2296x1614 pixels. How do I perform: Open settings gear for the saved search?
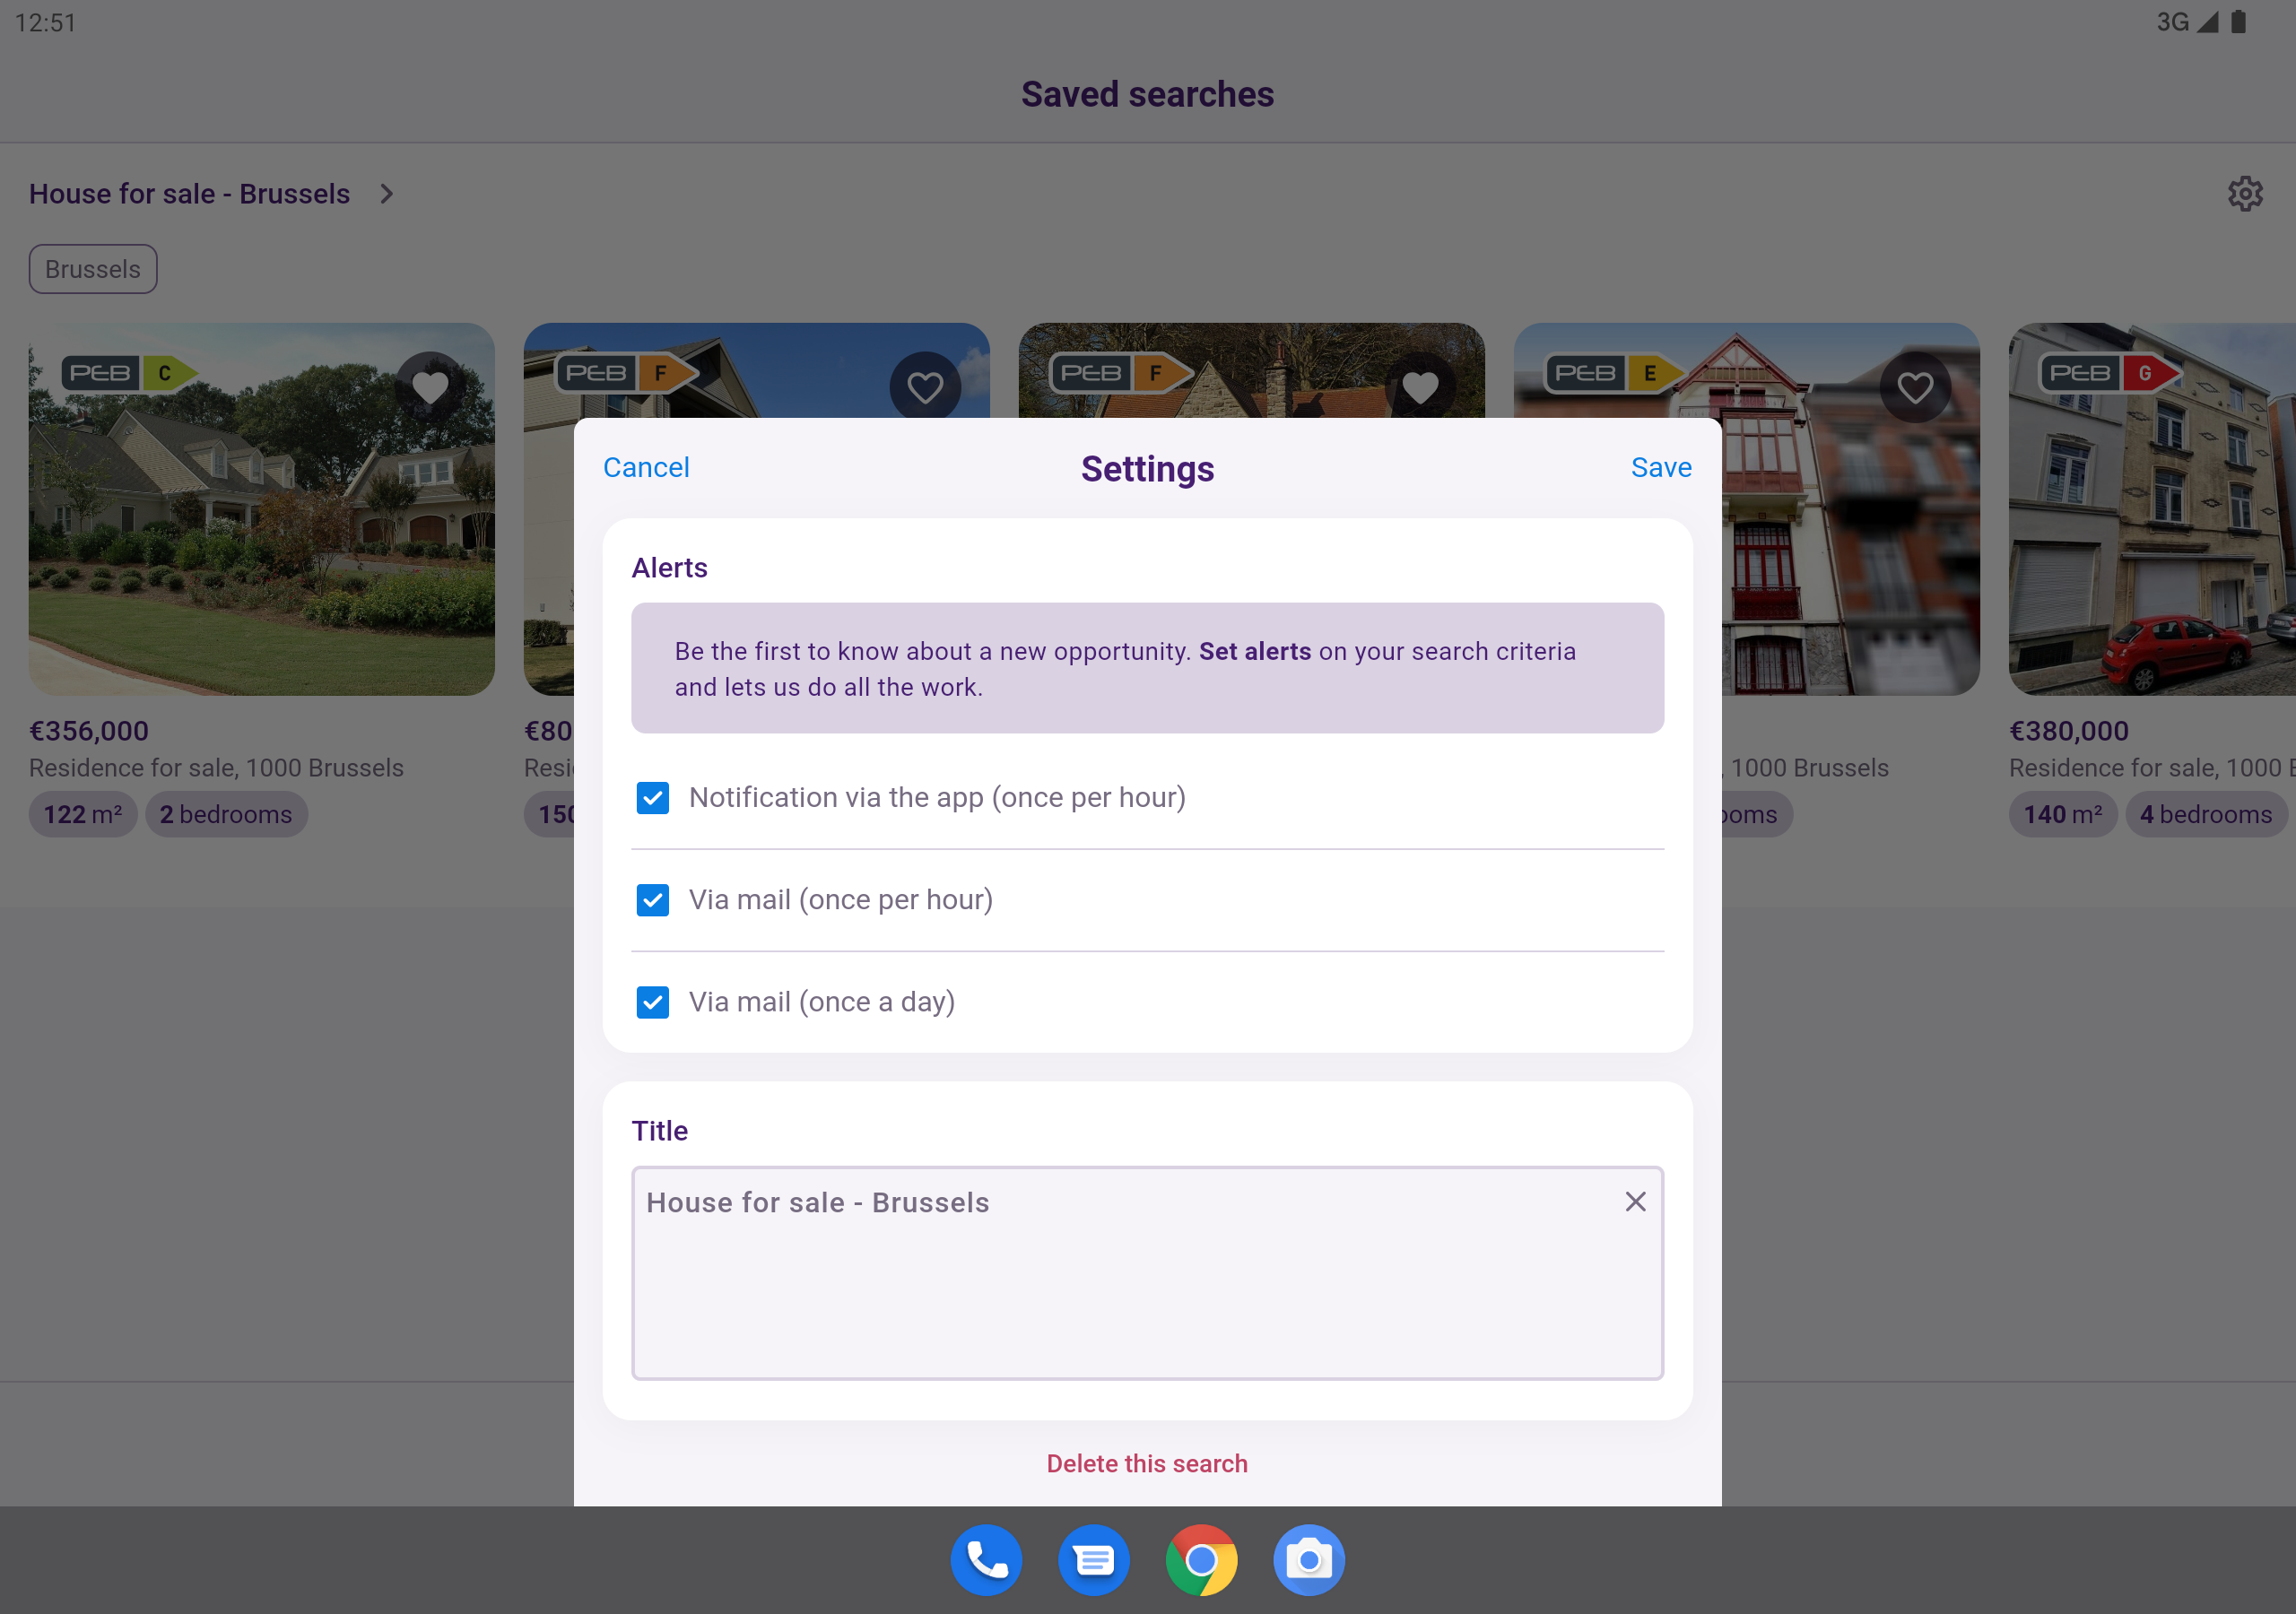2245,193
